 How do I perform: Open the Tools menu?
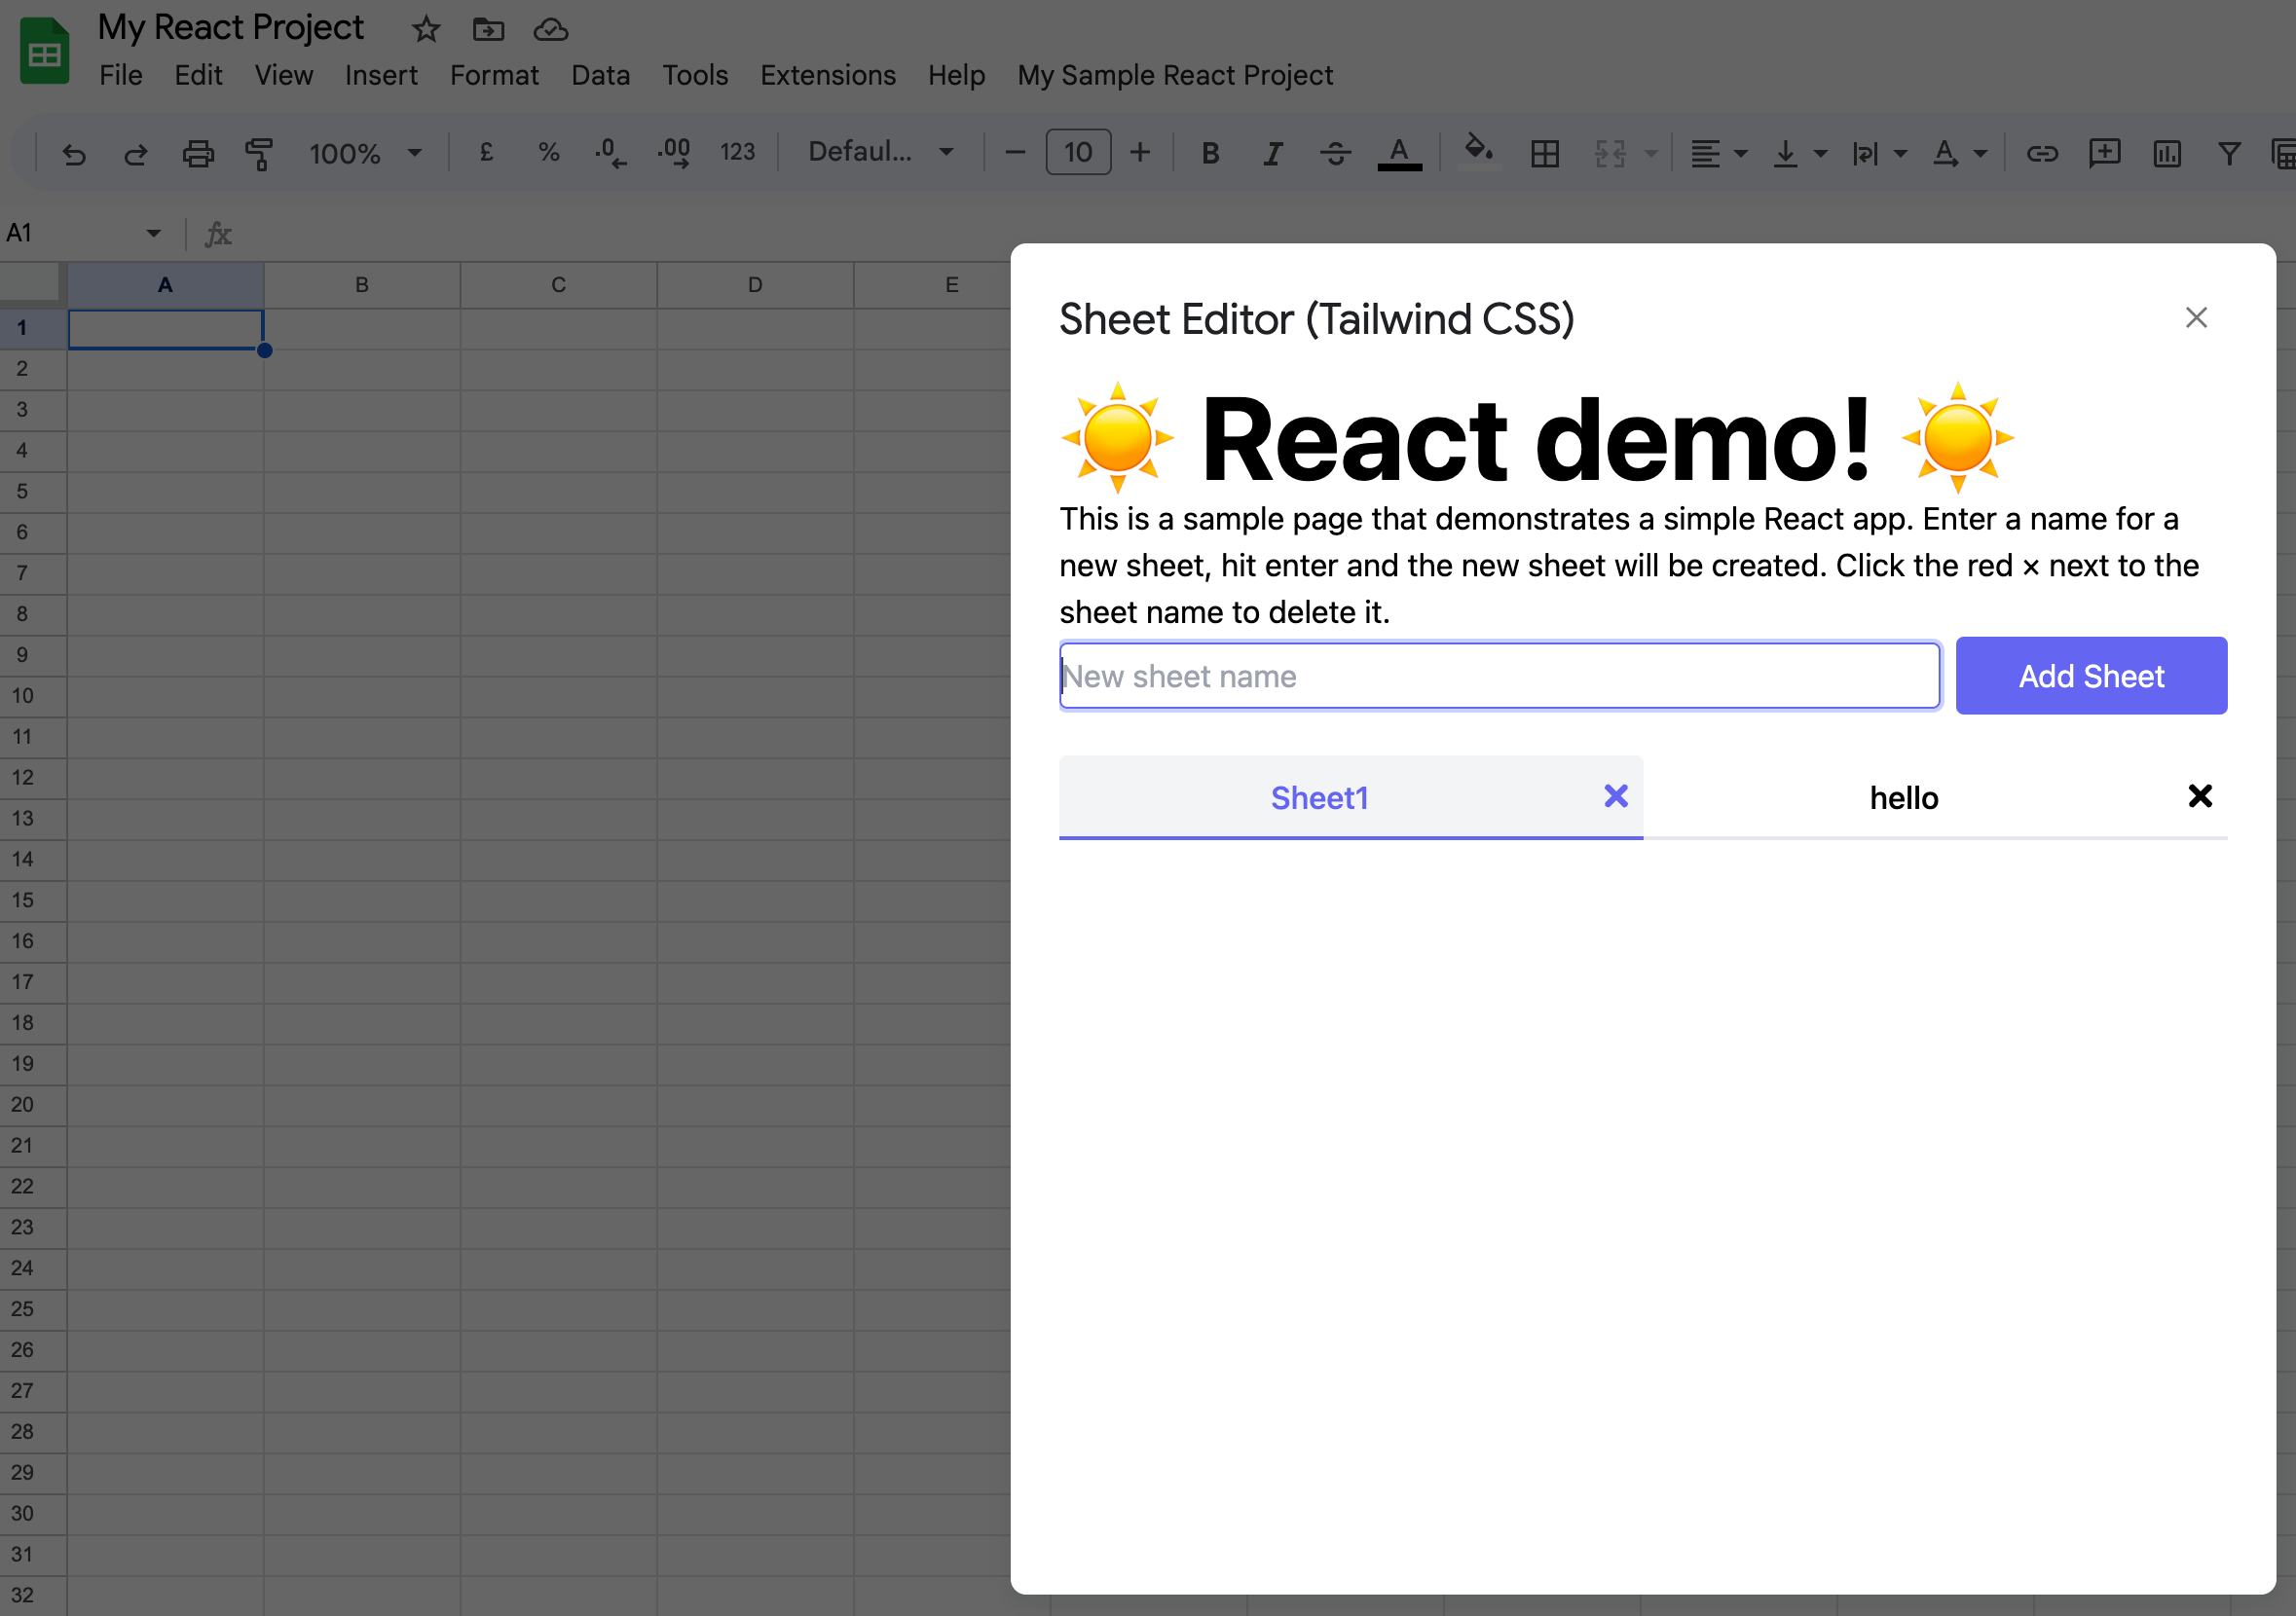695,75
